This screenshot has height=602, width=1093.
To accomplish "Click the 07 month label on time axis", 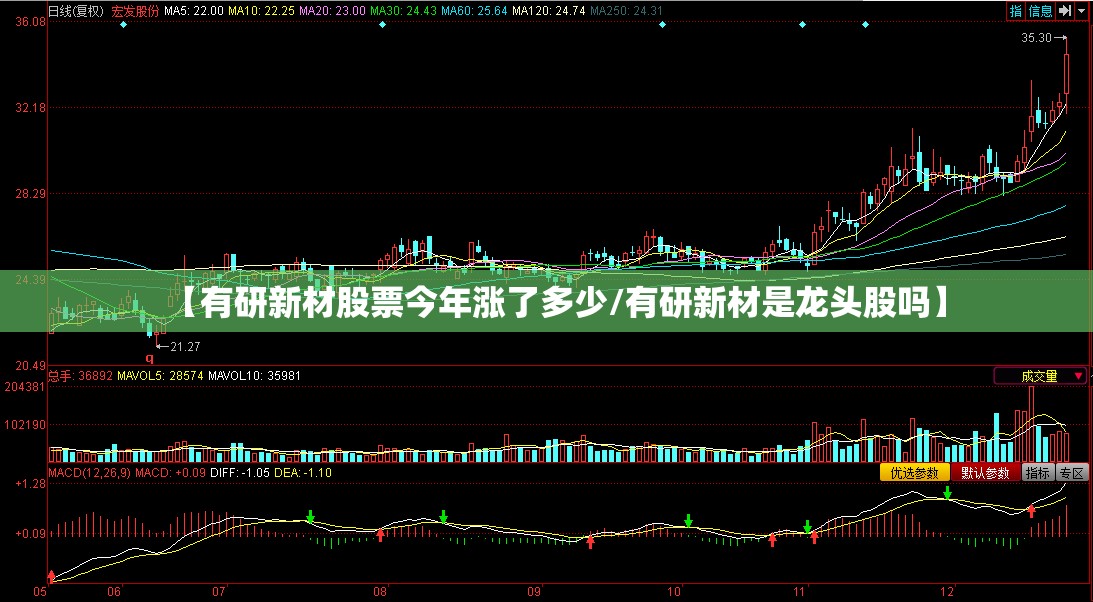I will coord(219,593).
